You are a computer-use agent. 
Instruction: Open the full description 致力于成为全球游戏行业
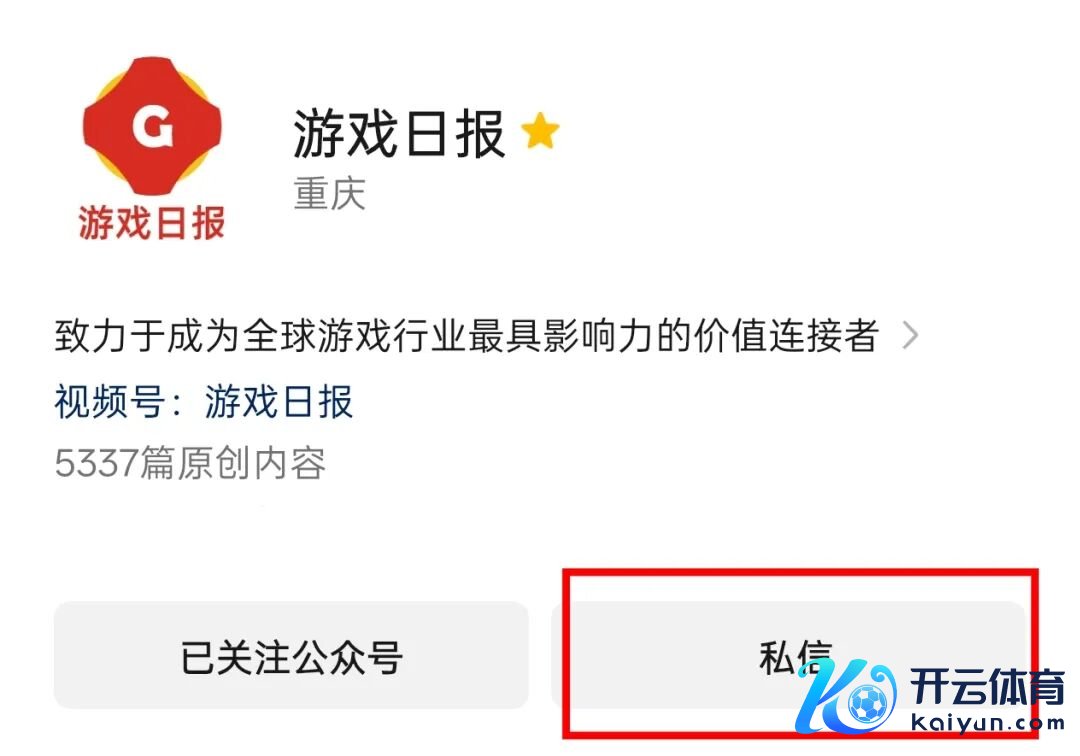point(466,336)
